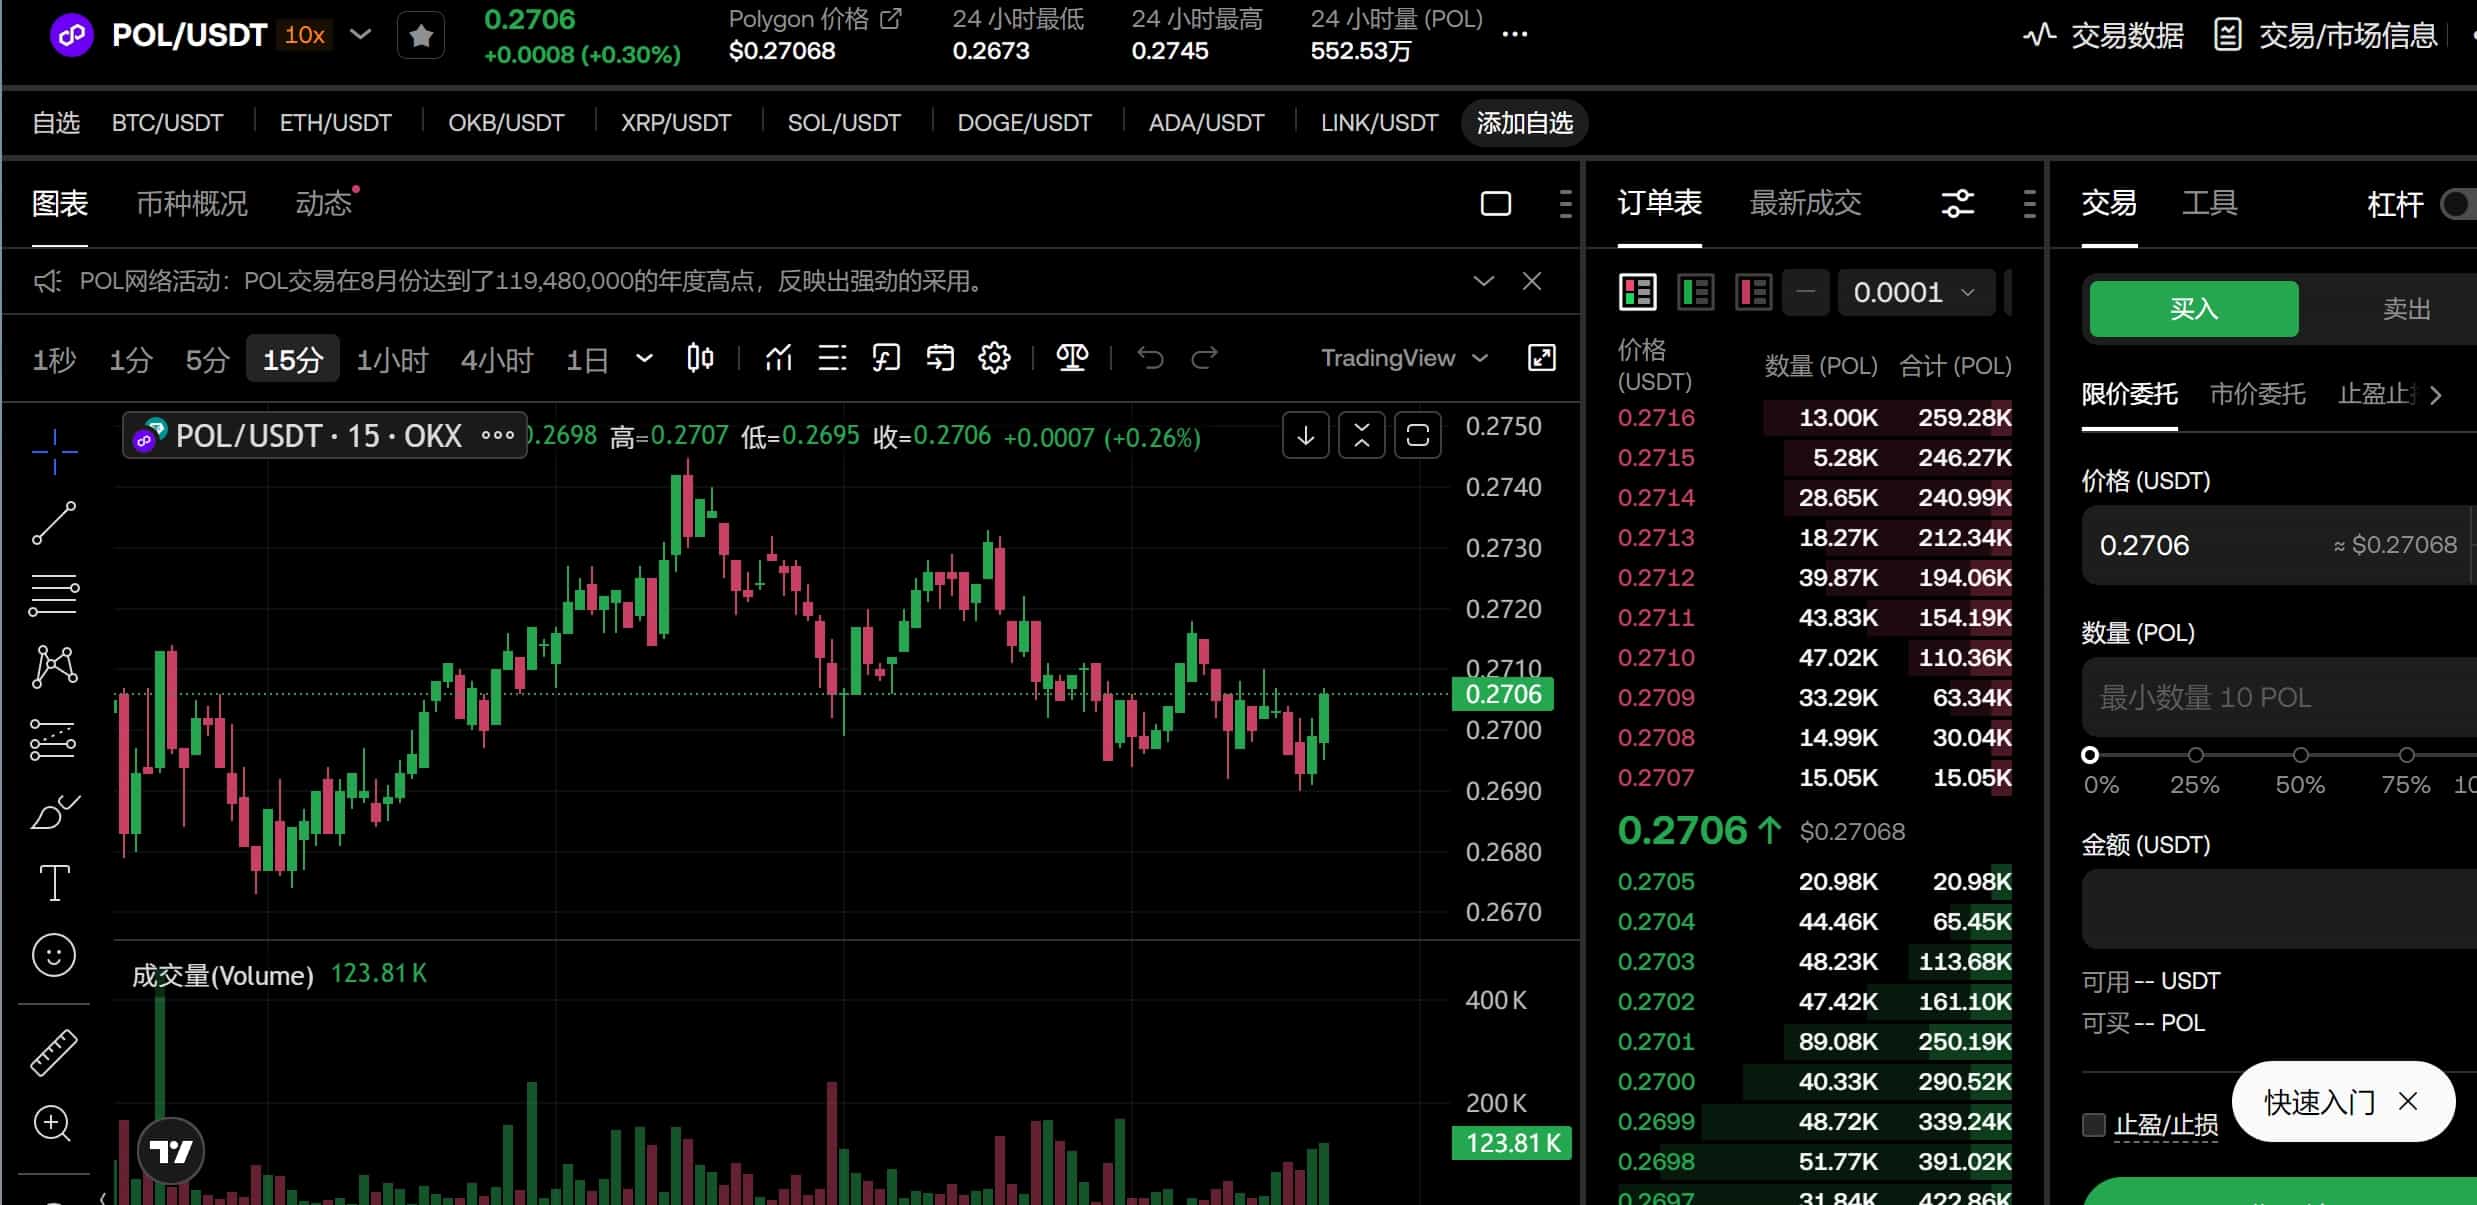Open the indicators icon in chart toolbar
The image size is (2477, 1205).
(x=778, y=358)
